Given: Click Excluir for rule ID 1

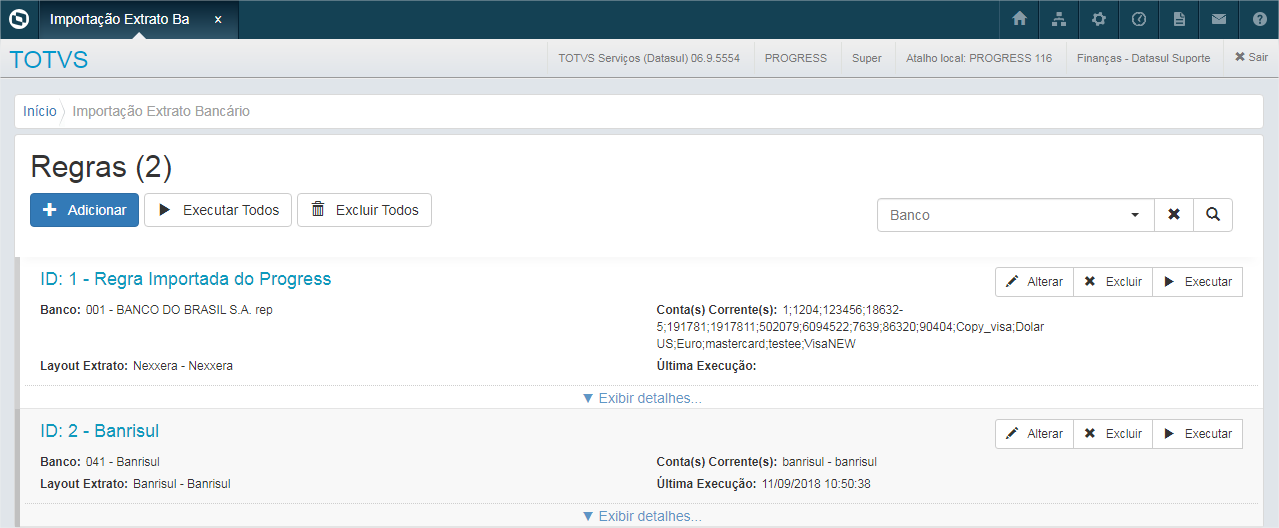Looking at the screenshot, I should [1113, 282].
